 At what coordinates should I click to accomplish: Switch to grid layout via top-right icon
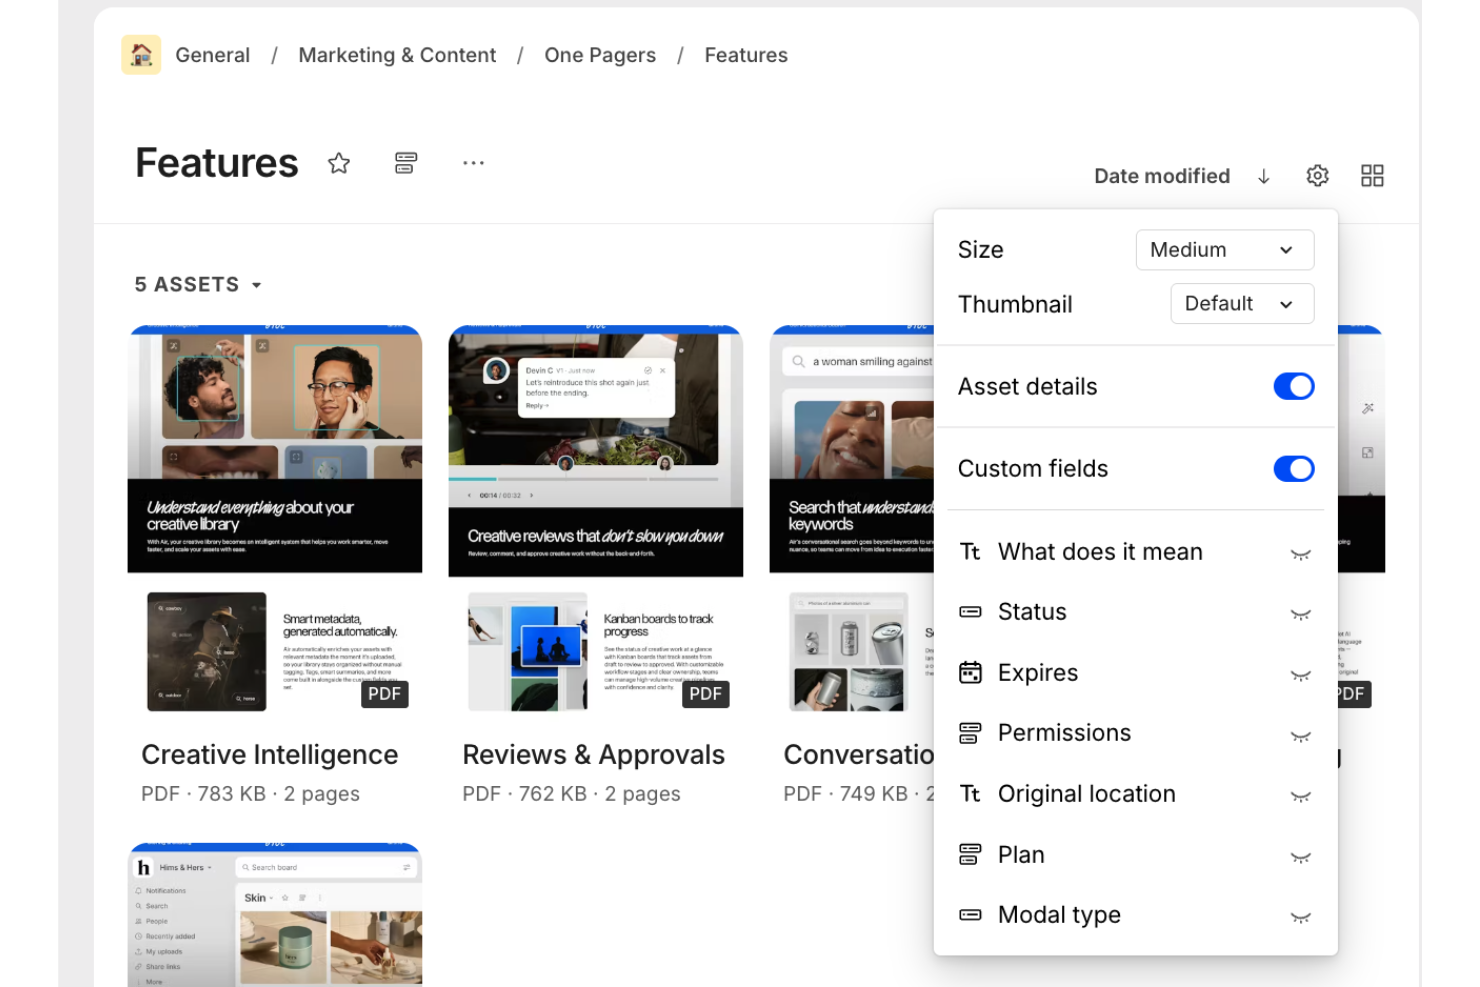(x=1371, y=175)
